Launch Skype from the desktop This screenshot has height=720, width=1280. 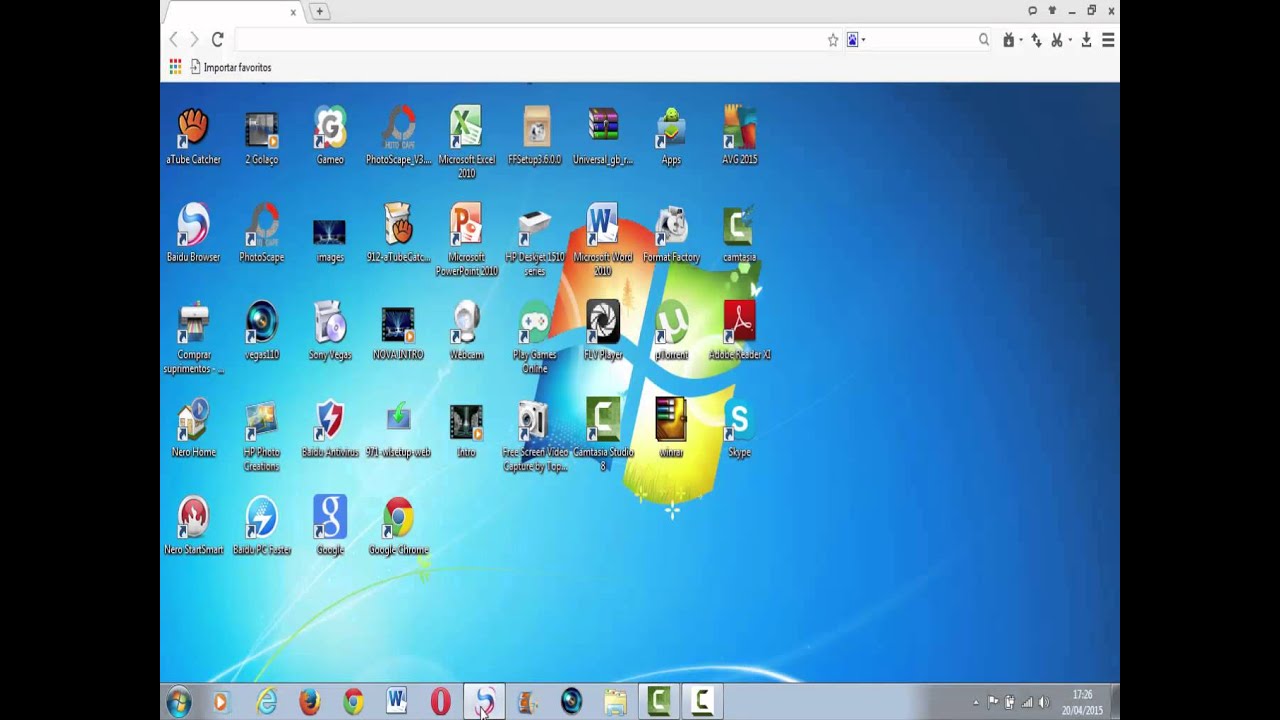pos(740,428)
